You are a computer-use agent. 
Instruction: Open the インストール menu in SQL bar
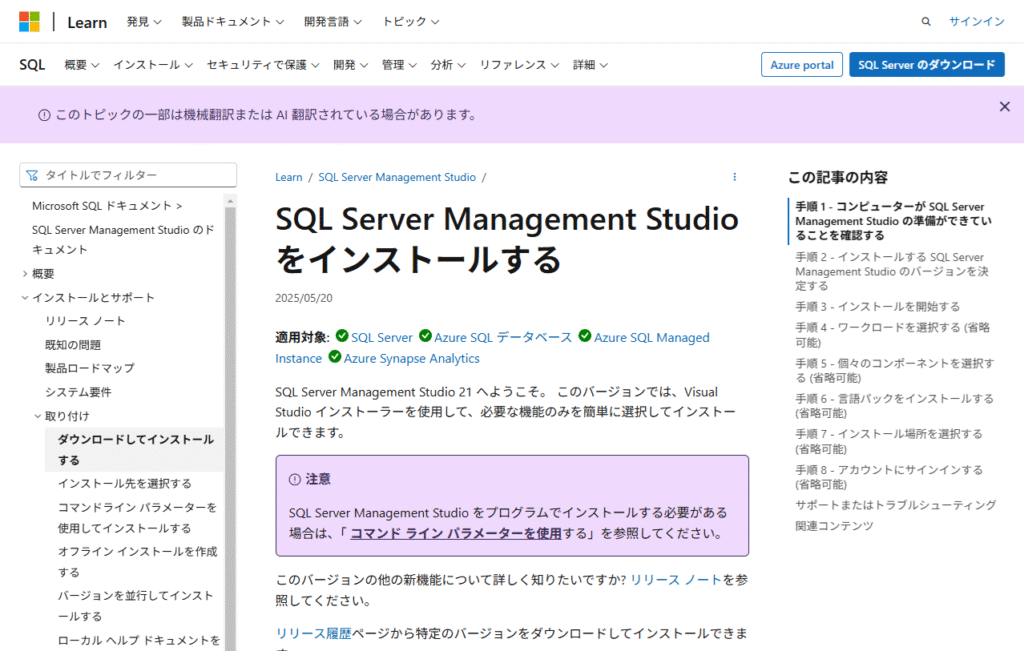153,65
